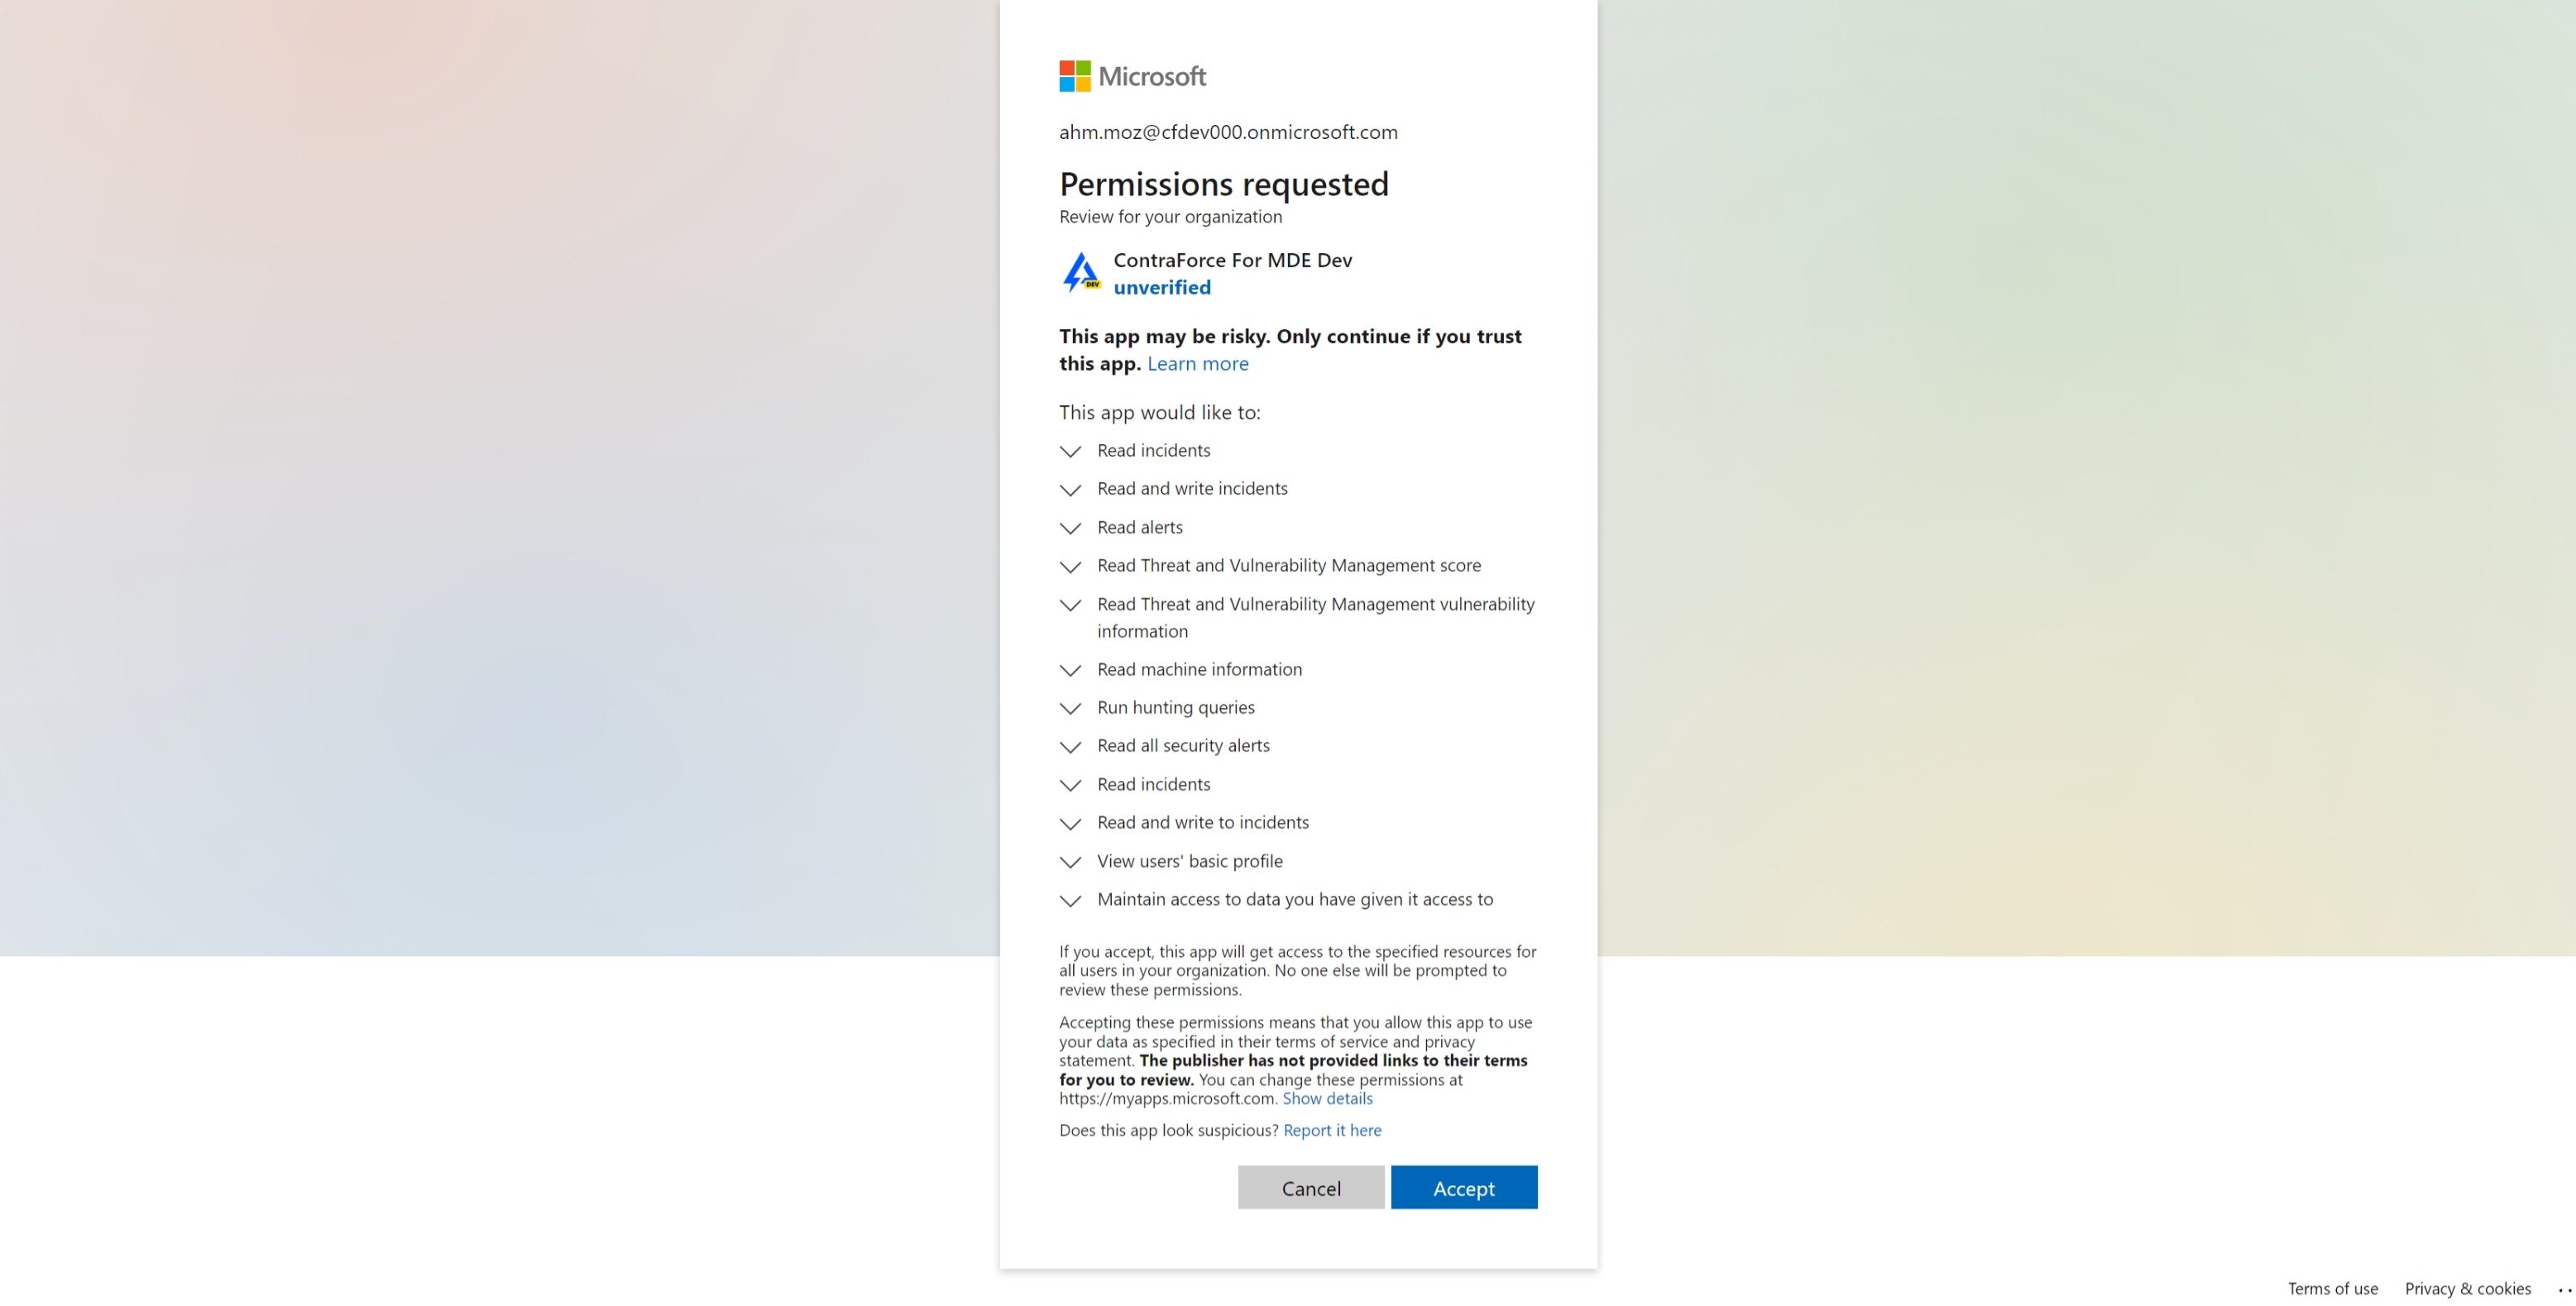Expand the 'Read machine information' permission
The height and width of the screenshot is (1306, 2576).
[x=1070, y=670]
